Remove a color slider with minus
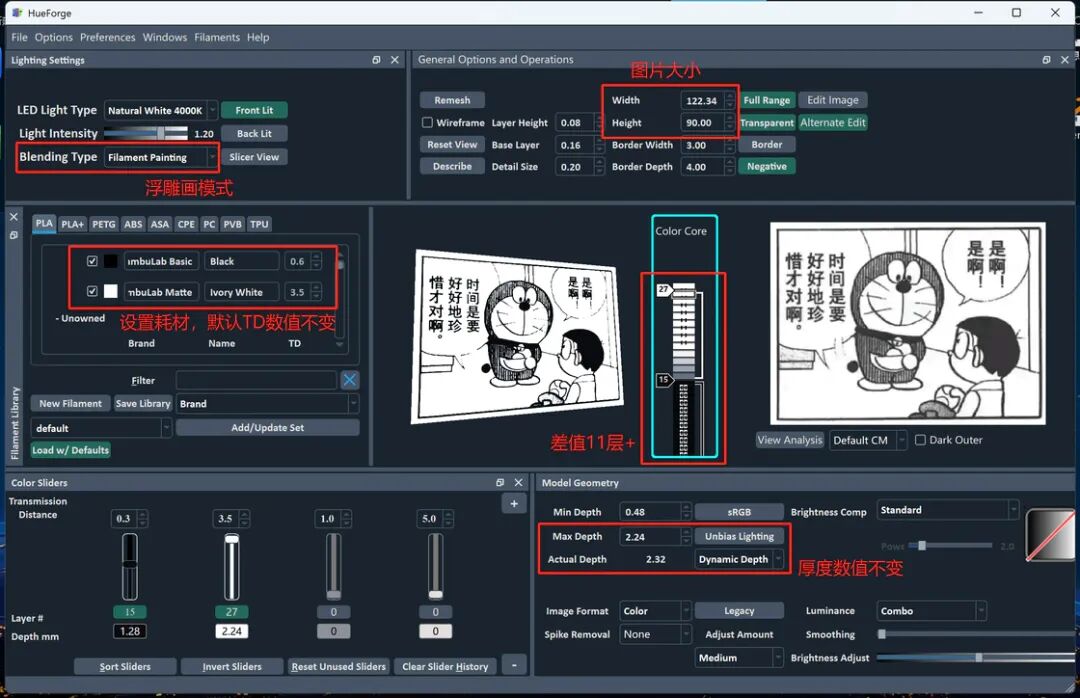 (514, 666)
